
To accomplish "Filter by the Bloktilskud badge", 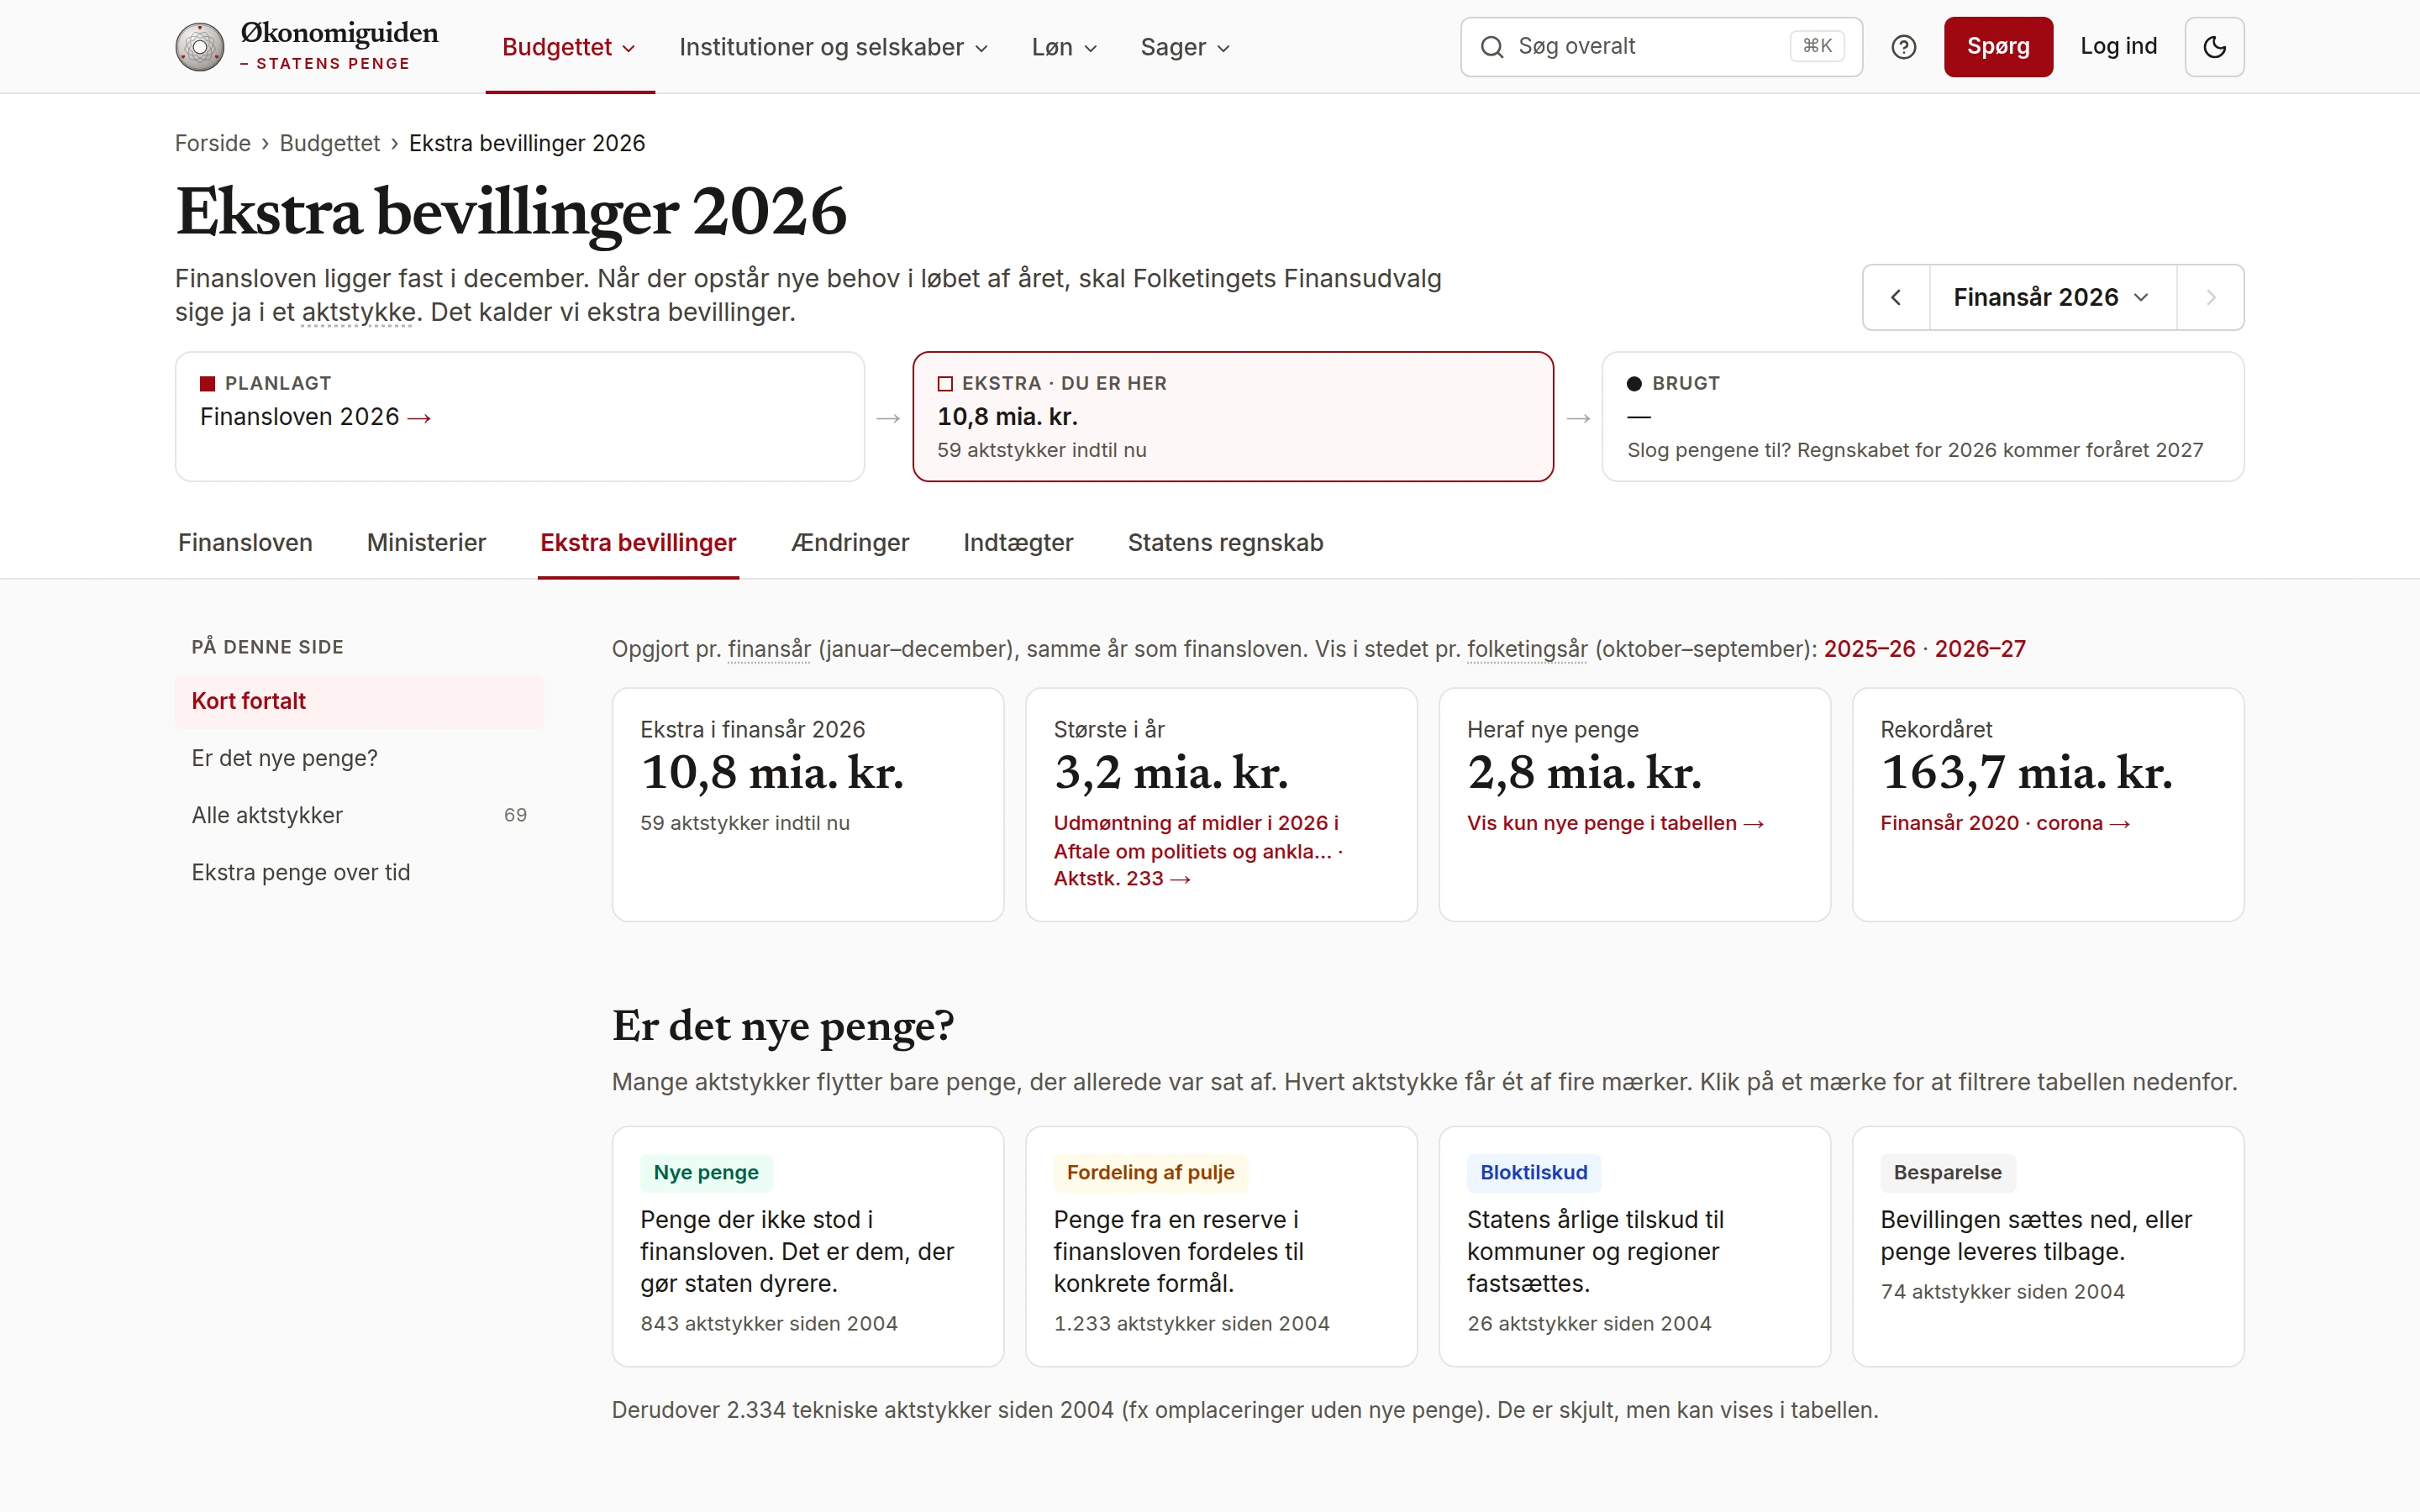I will [1533, 1172].
